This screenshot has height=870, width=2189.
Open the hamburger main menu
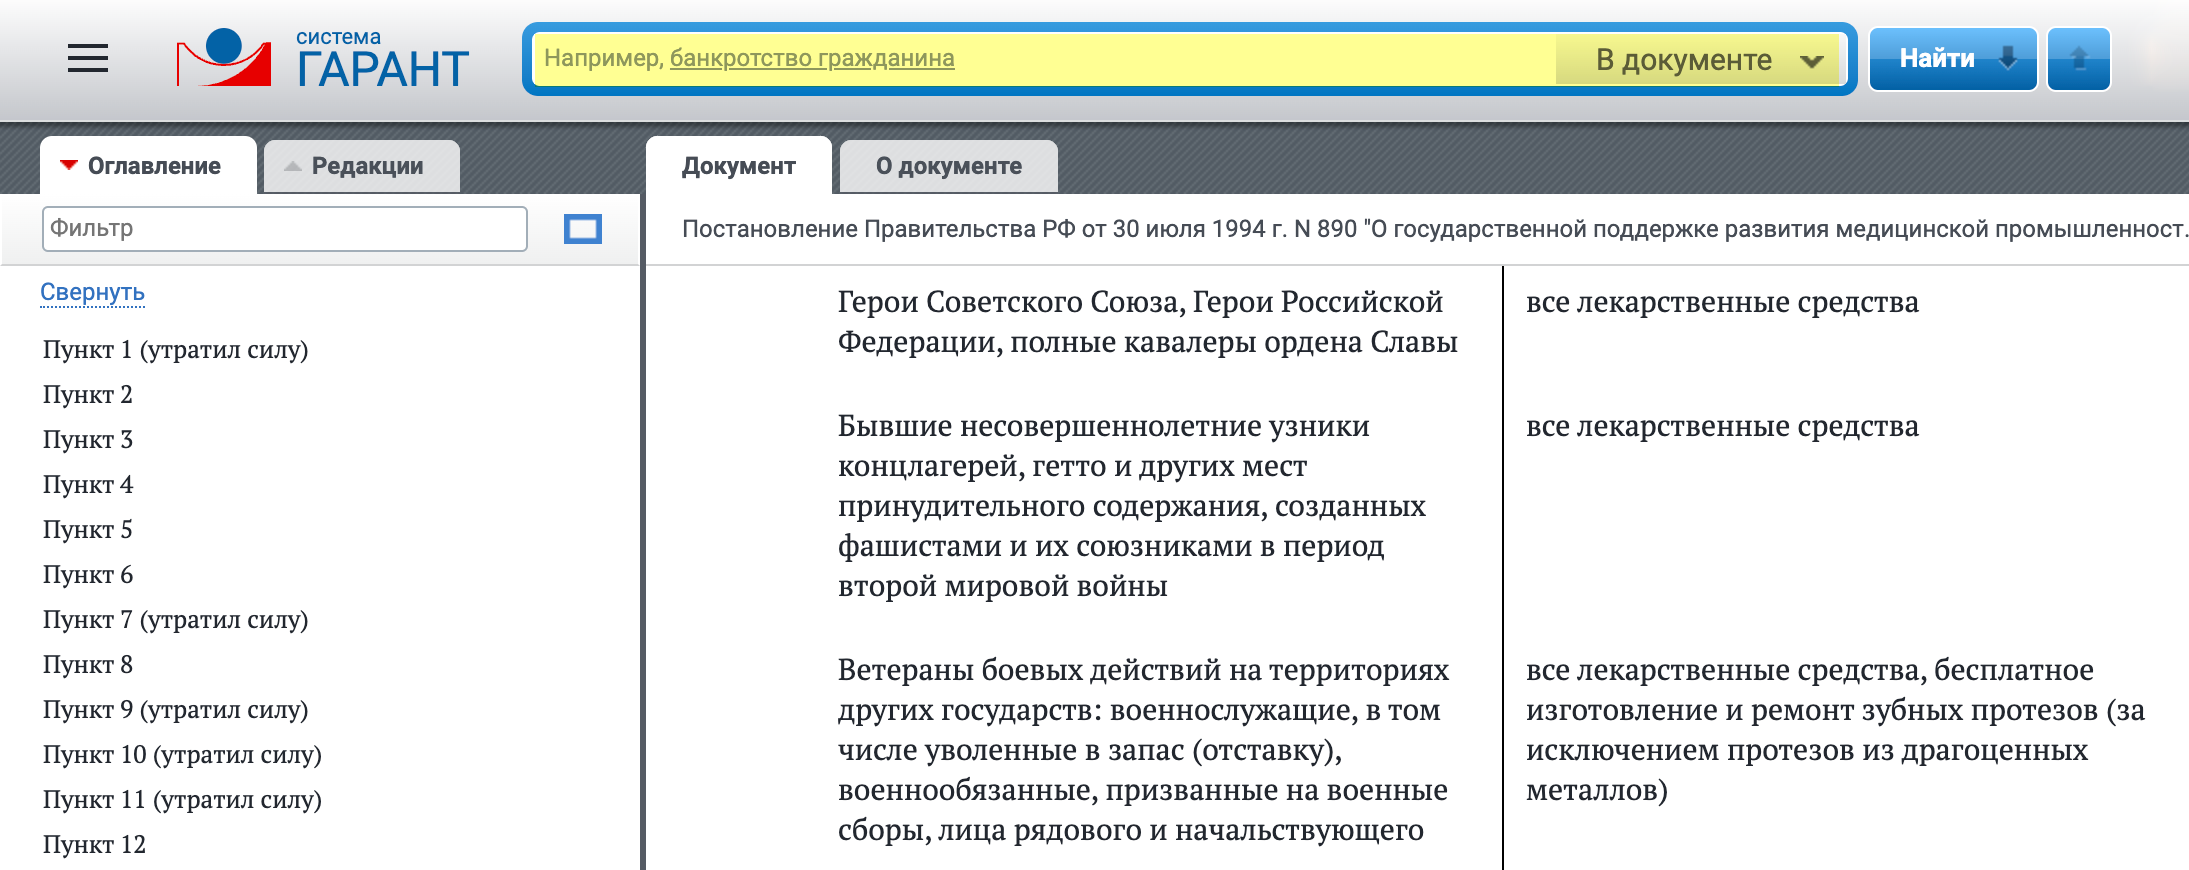tap(88, 58)
